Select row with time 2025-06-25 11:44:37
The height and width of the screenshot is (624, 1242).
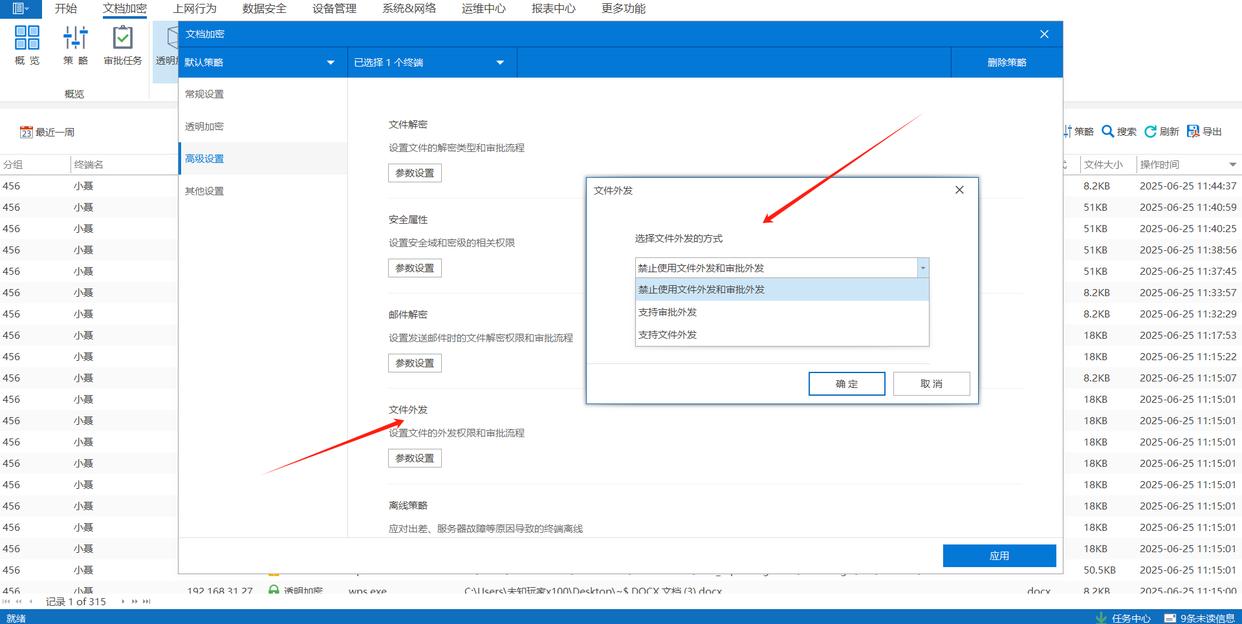[x=621, y=186]
